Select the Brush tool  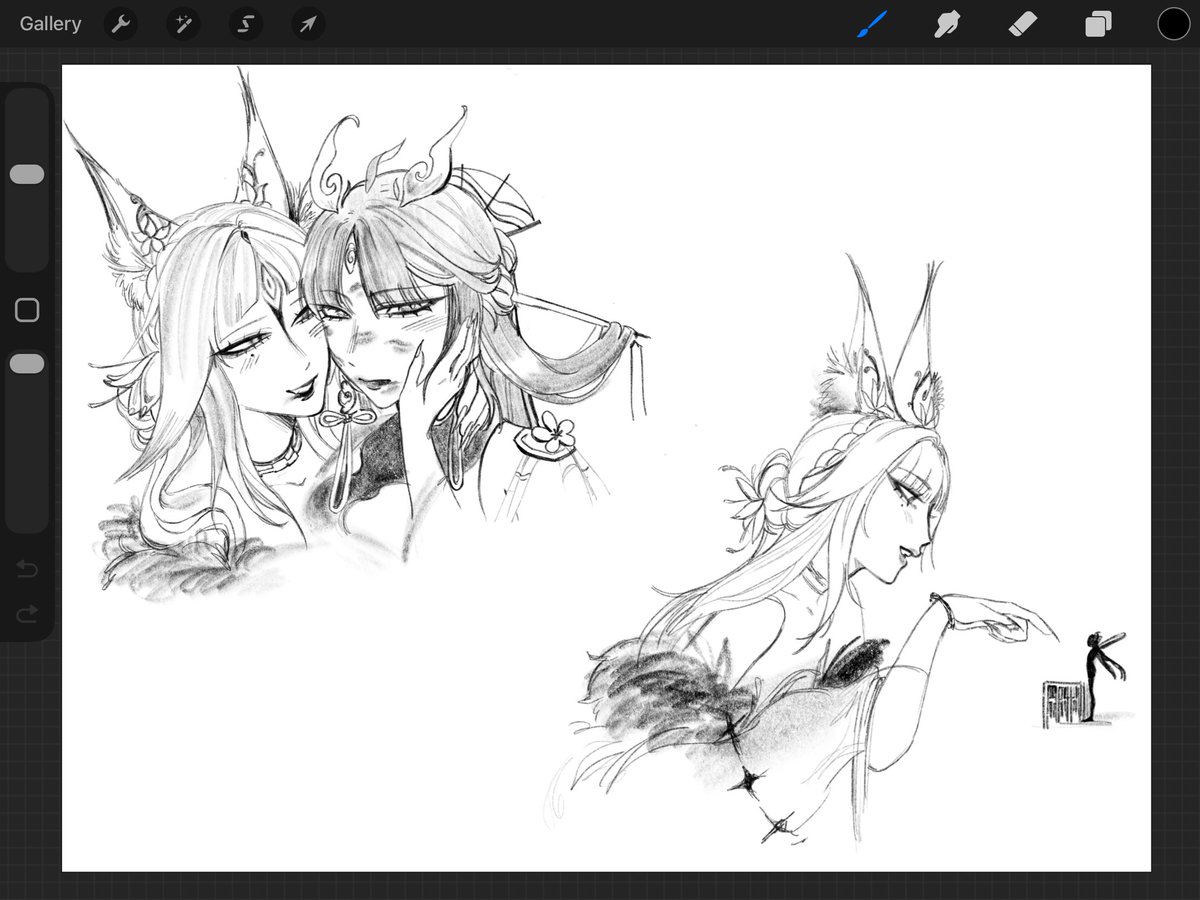872,24
